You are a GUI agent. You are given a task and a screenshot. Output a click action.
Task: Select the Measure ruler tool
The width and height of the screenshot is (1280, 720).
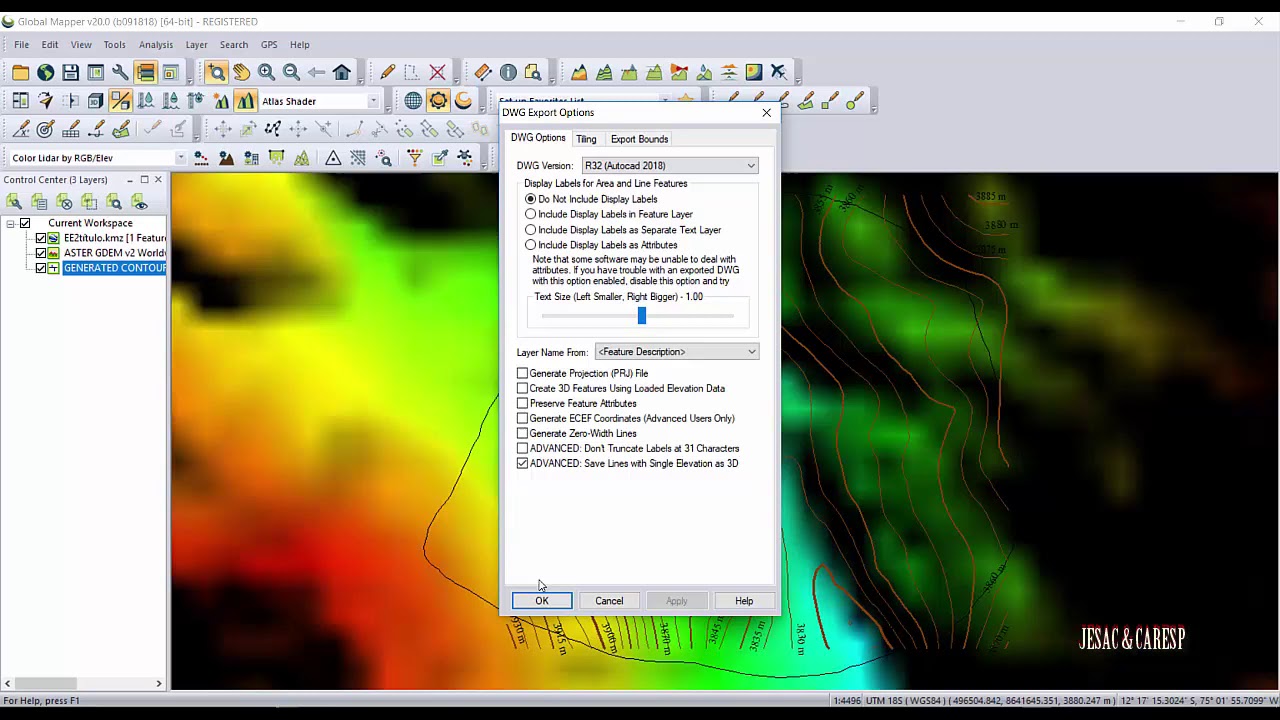coord(483,72)
